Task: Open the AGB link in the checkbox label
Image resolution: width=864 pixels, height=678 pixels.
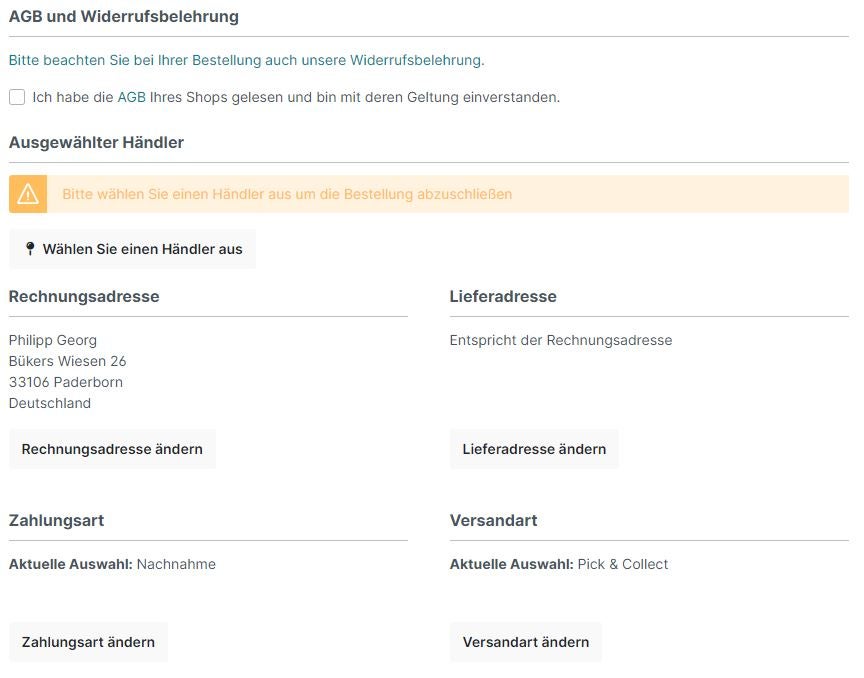Action: pos(132,98)
